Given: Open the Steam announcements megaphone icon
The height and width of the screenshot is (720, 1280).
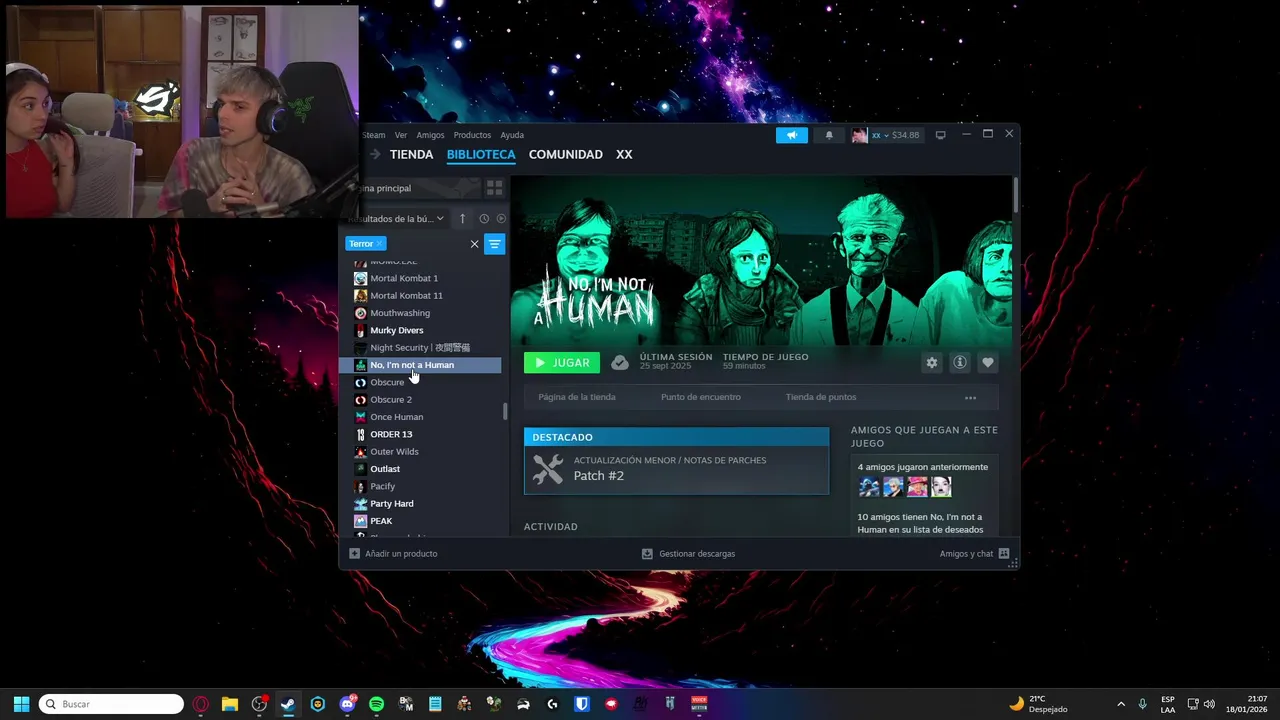Looking at the screenshot, I should pyautogui.click(x=791, y=135).
